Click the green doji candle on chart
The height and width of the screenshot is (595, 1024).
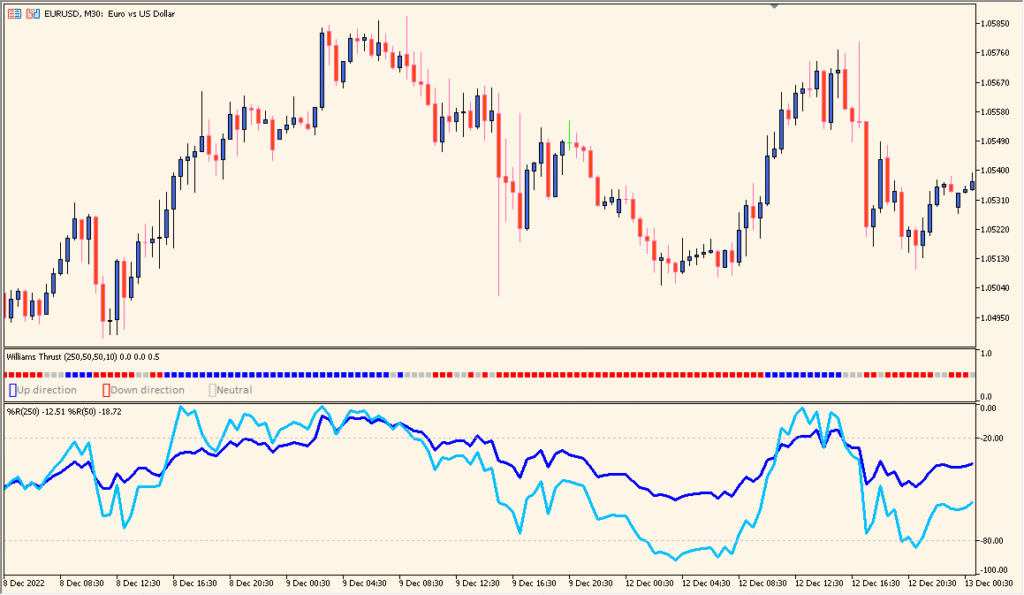[x=569, y=138]
